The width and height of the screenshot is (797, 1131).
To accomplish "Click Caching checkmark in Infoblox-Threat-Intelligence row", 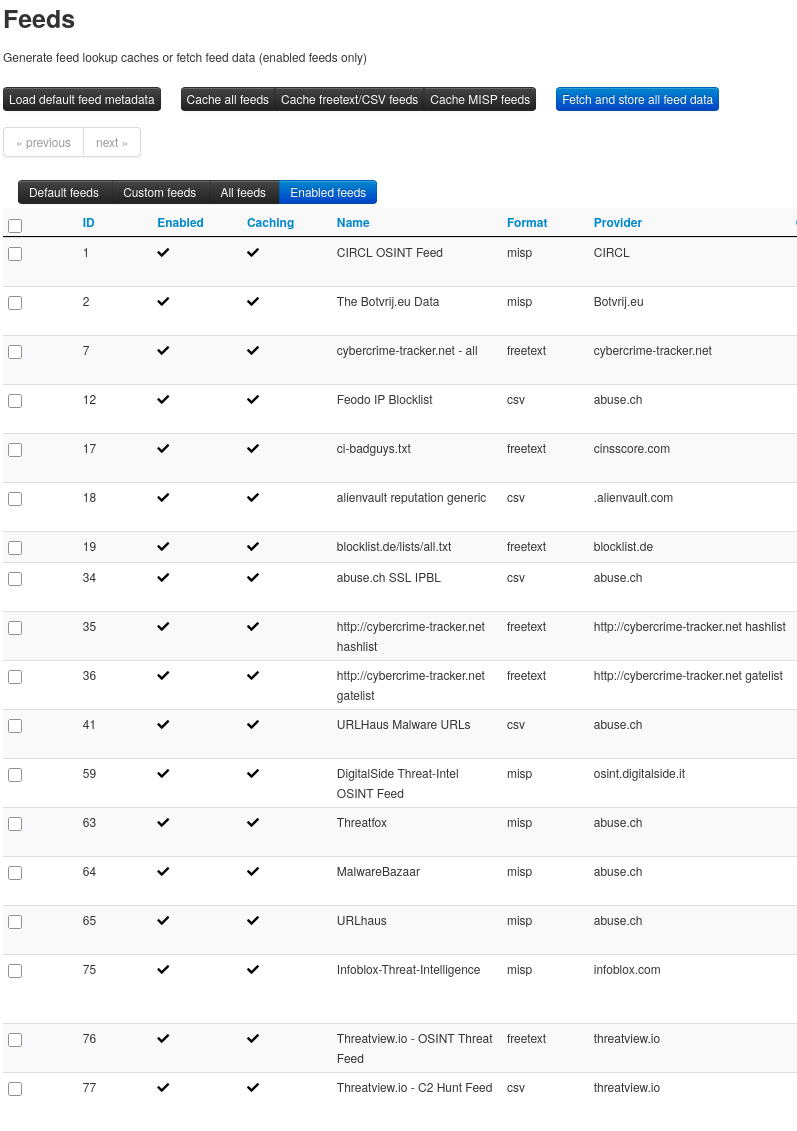I will tap(252, 970).
